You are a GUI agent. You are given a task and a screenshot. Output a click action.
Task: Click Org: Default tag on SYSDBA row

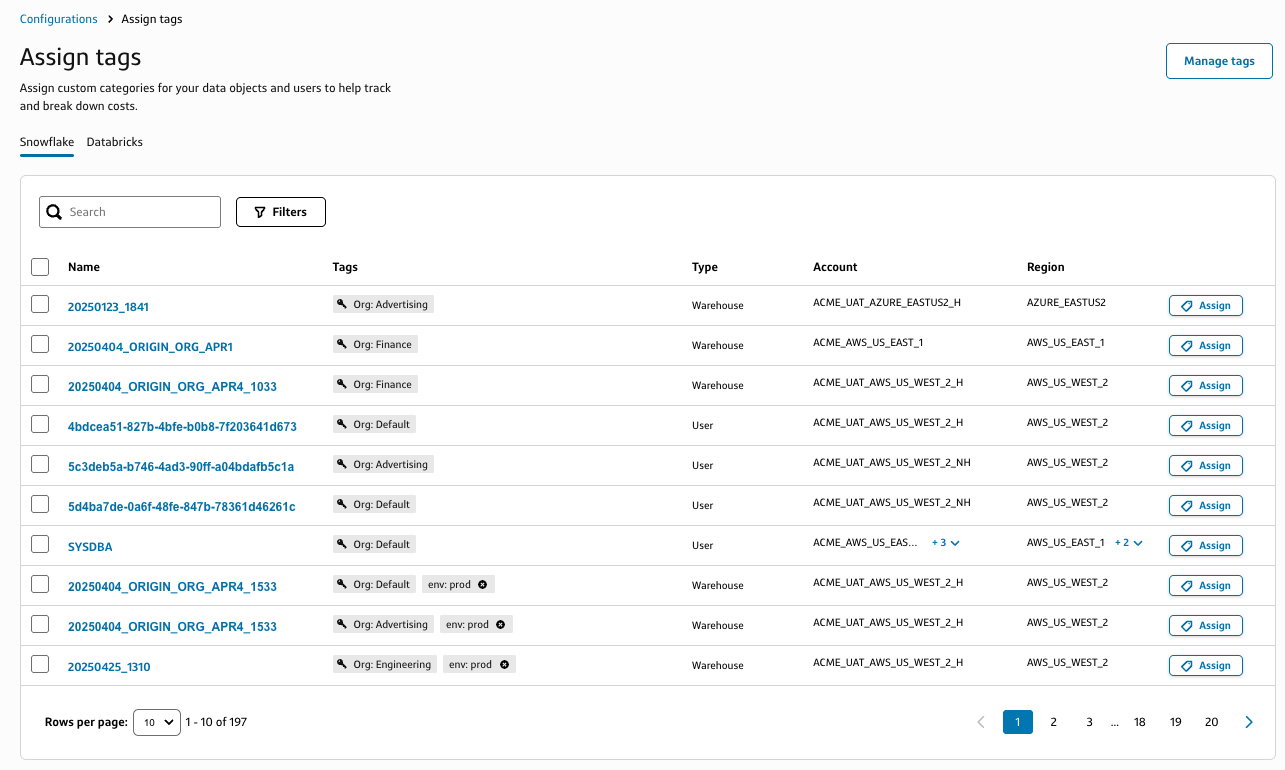374,545
